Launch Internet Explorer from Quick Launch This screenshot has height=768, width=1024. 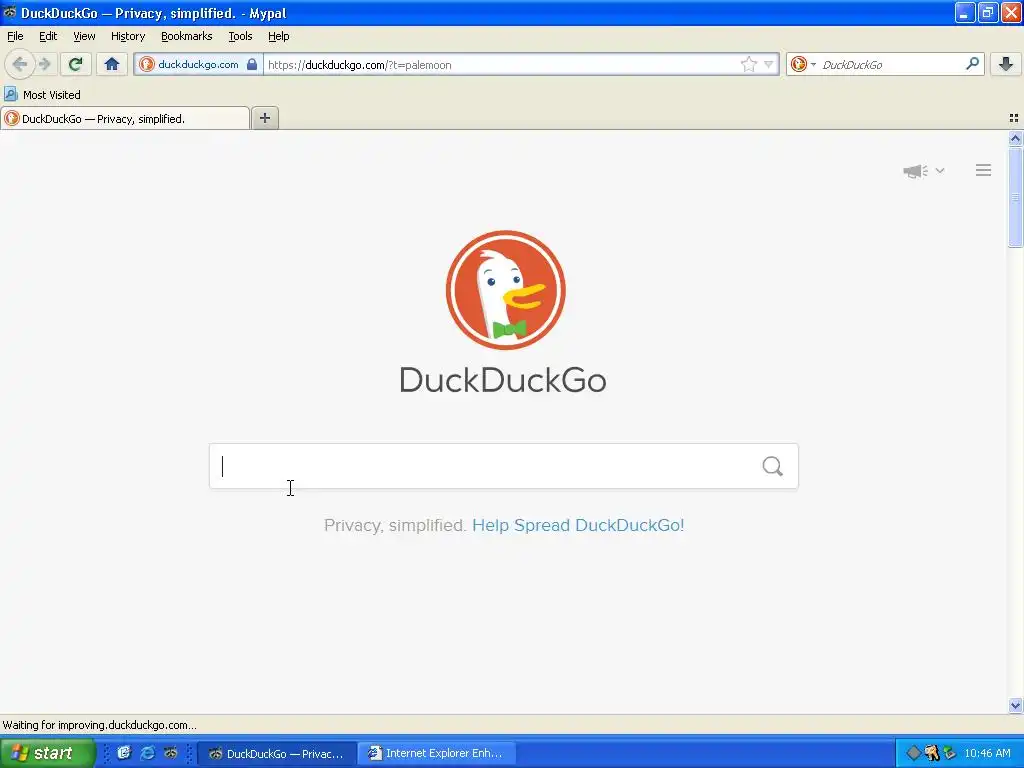pos(148,753)
